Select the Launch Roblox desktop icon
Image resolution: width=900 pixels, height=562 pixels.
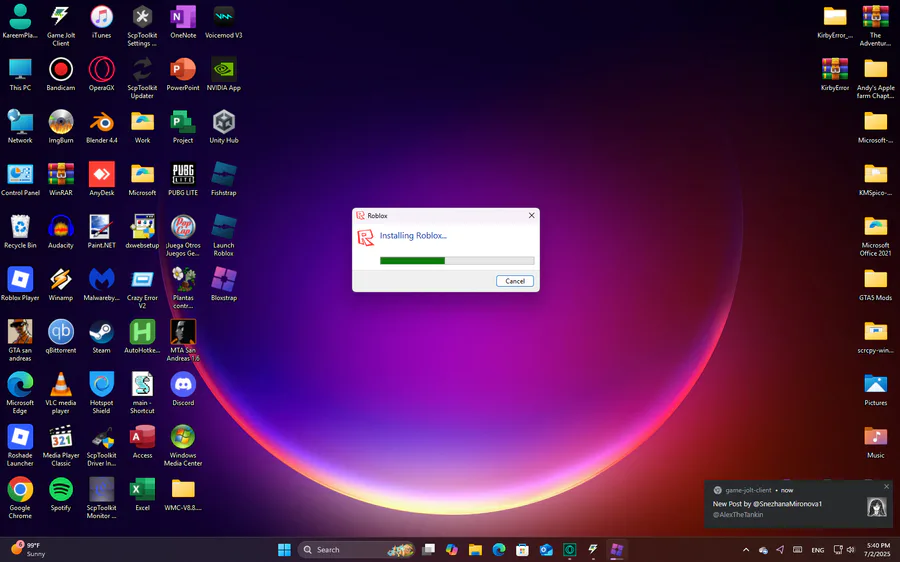pos(223,236)
